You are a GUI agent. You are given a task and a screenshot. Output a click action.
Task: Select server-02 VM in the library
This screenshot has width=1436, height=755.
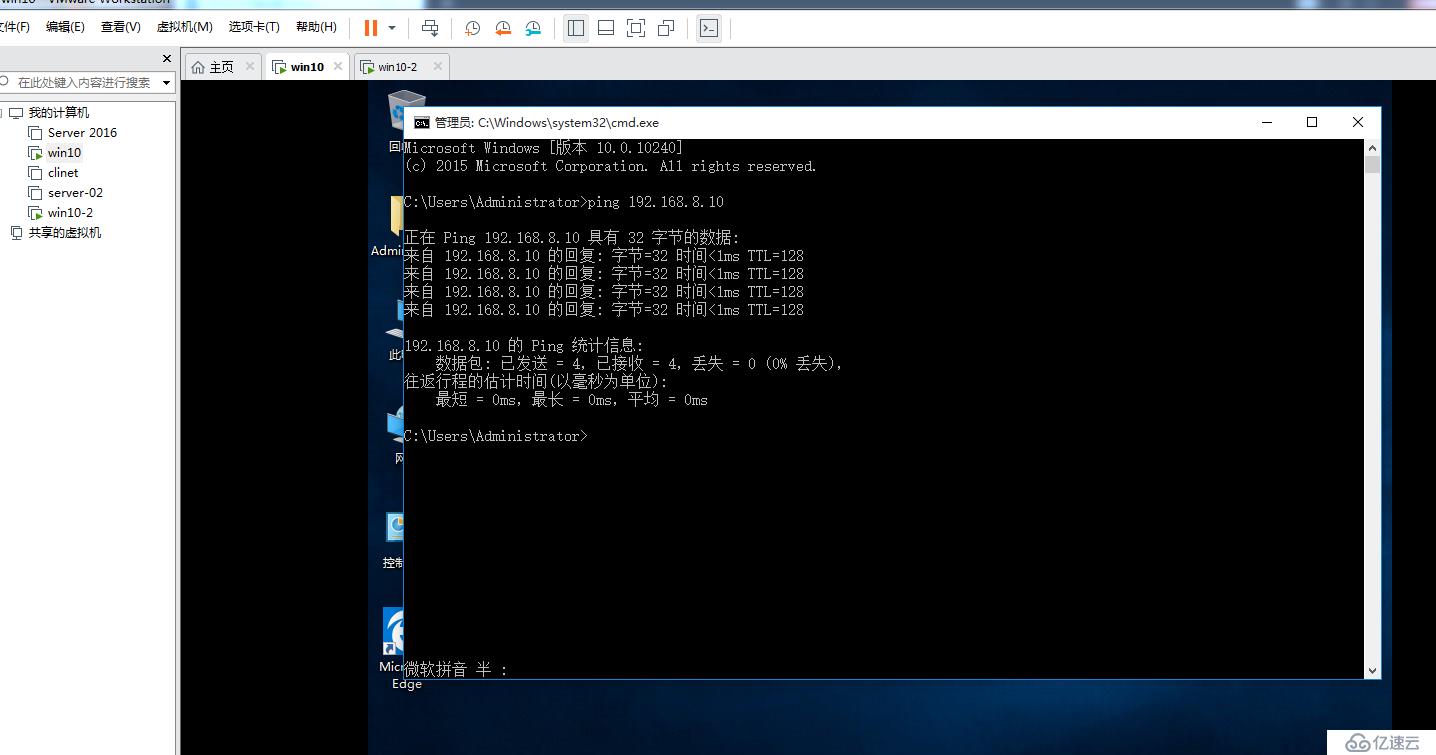pyautogui.click(x=75, y=193)
